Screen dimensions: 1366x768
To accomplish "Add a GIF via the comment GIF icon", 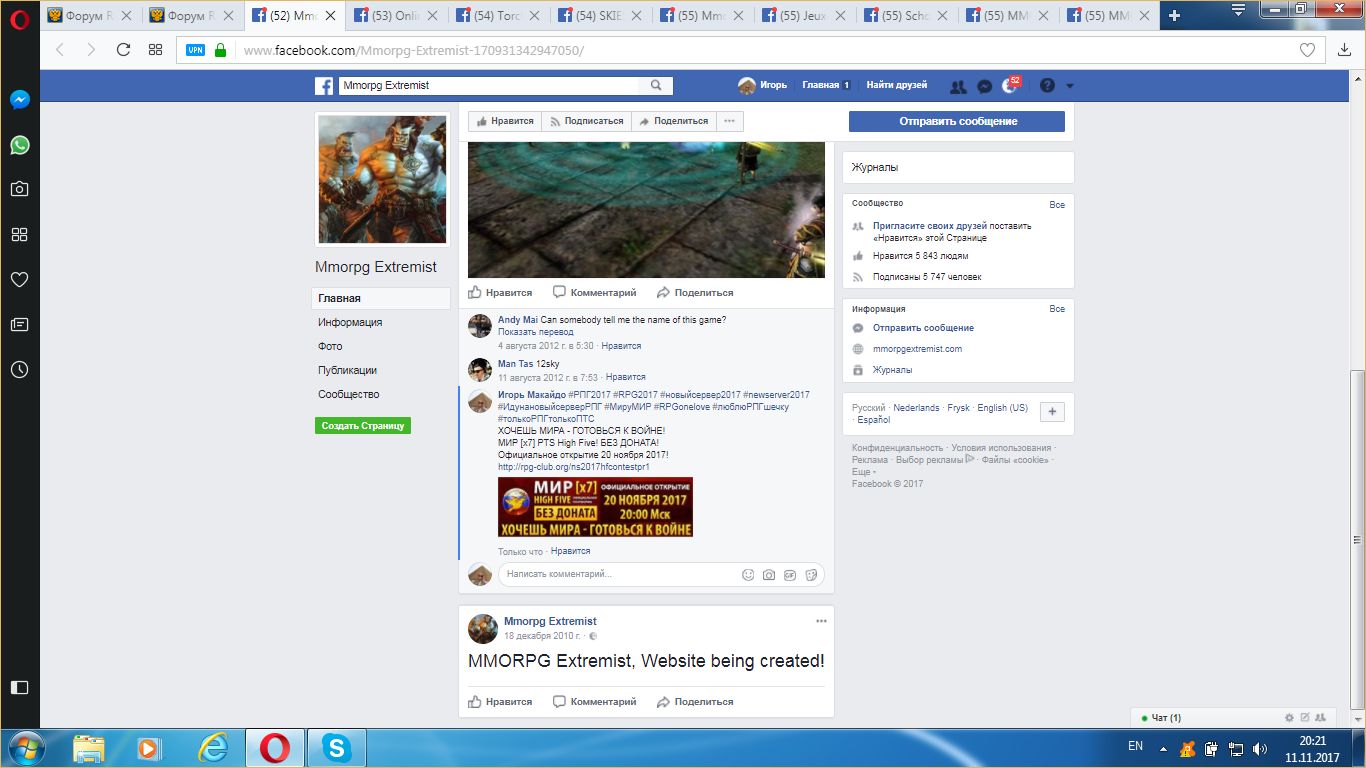I will coord(790,575).
